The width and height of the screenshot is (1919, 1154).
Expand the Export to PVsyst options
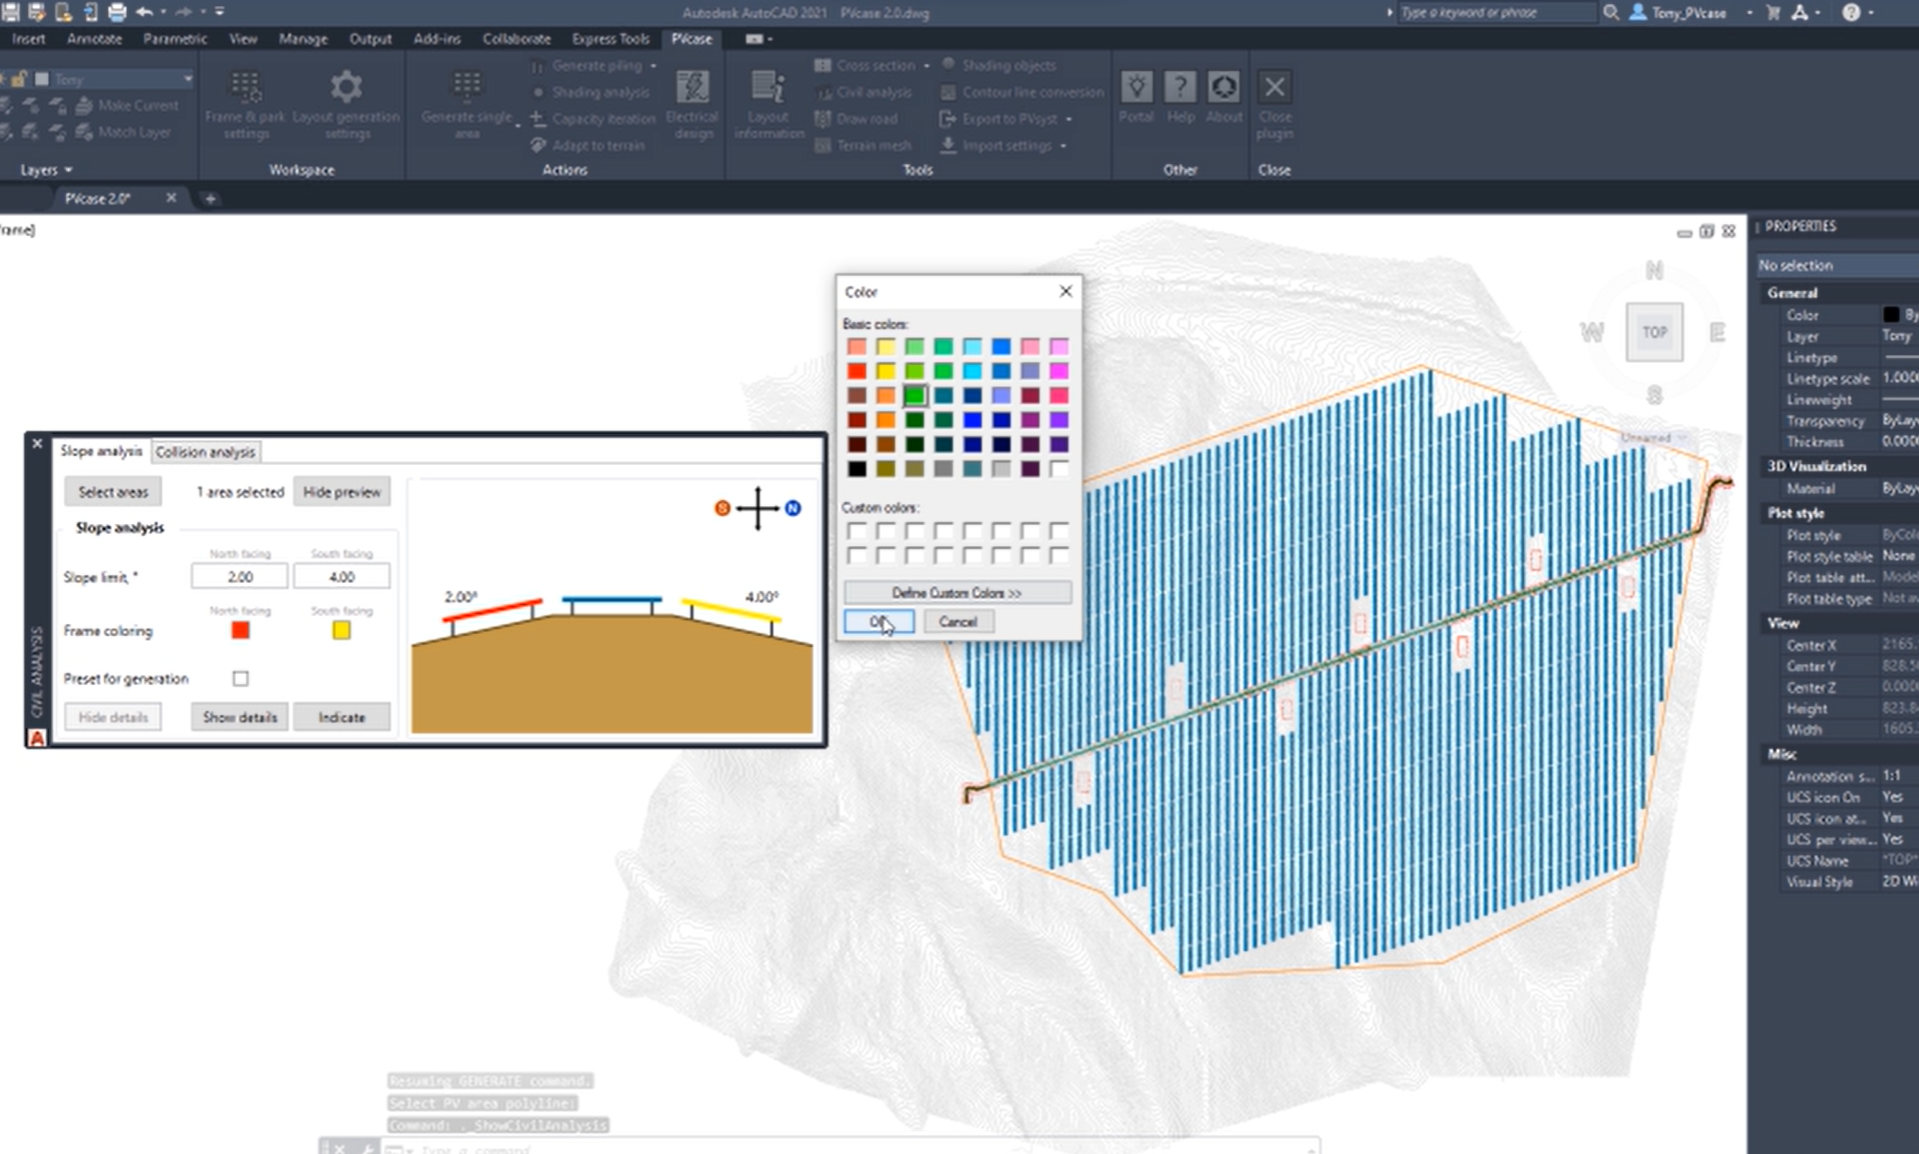tap(1069, 118)
